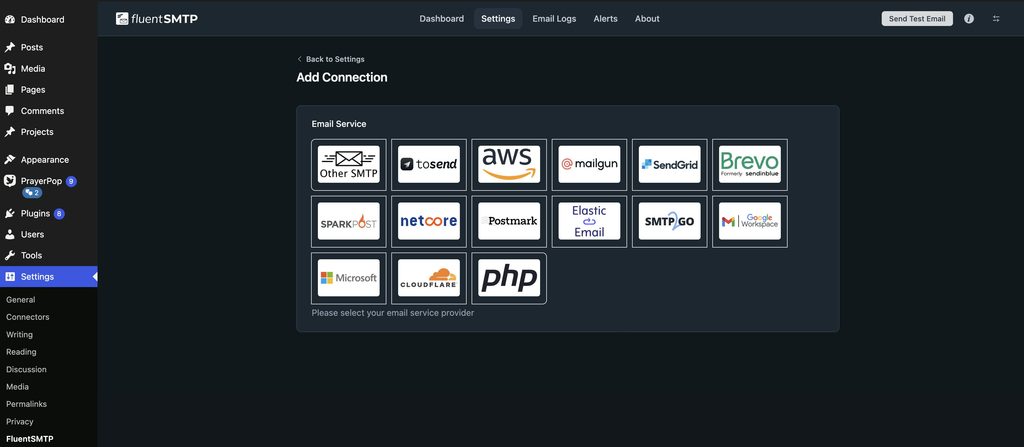The width and height of the screenshot is (1024, 447).
Task: Go Back to Settings link
Action: (x=330, y=59)
